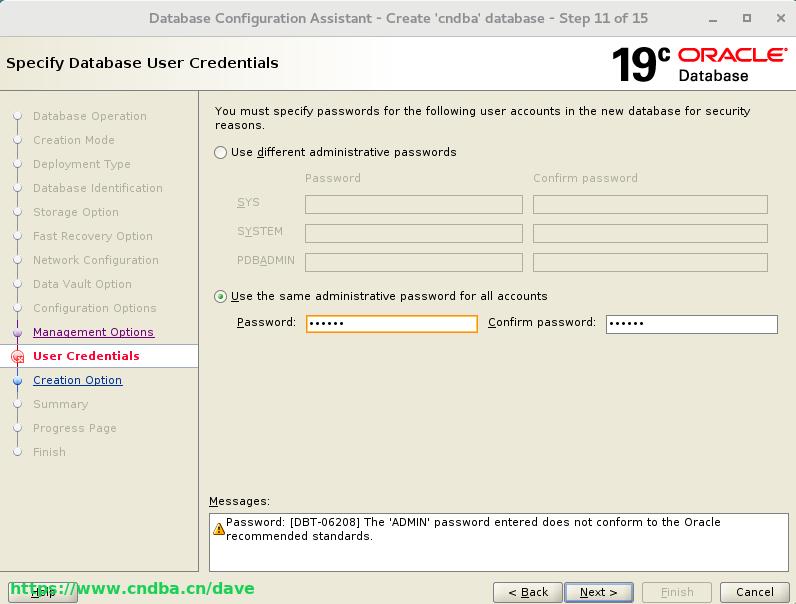Click the SYSTEM confirm password field
Viewport: 796px width, 604px height.
[650, 233]
